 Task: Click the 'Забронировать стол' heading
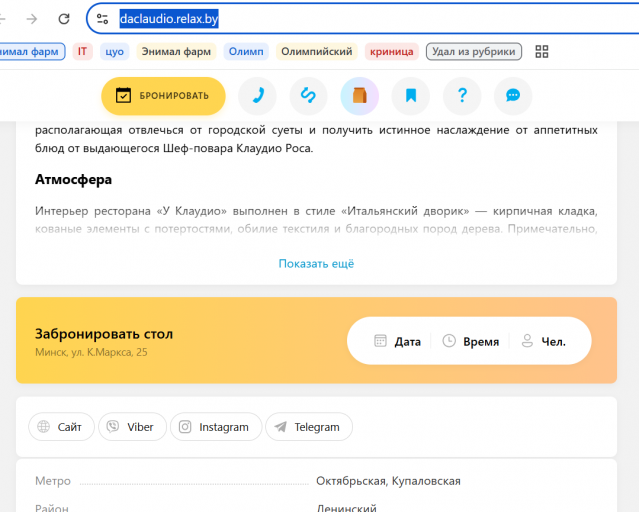104,334
